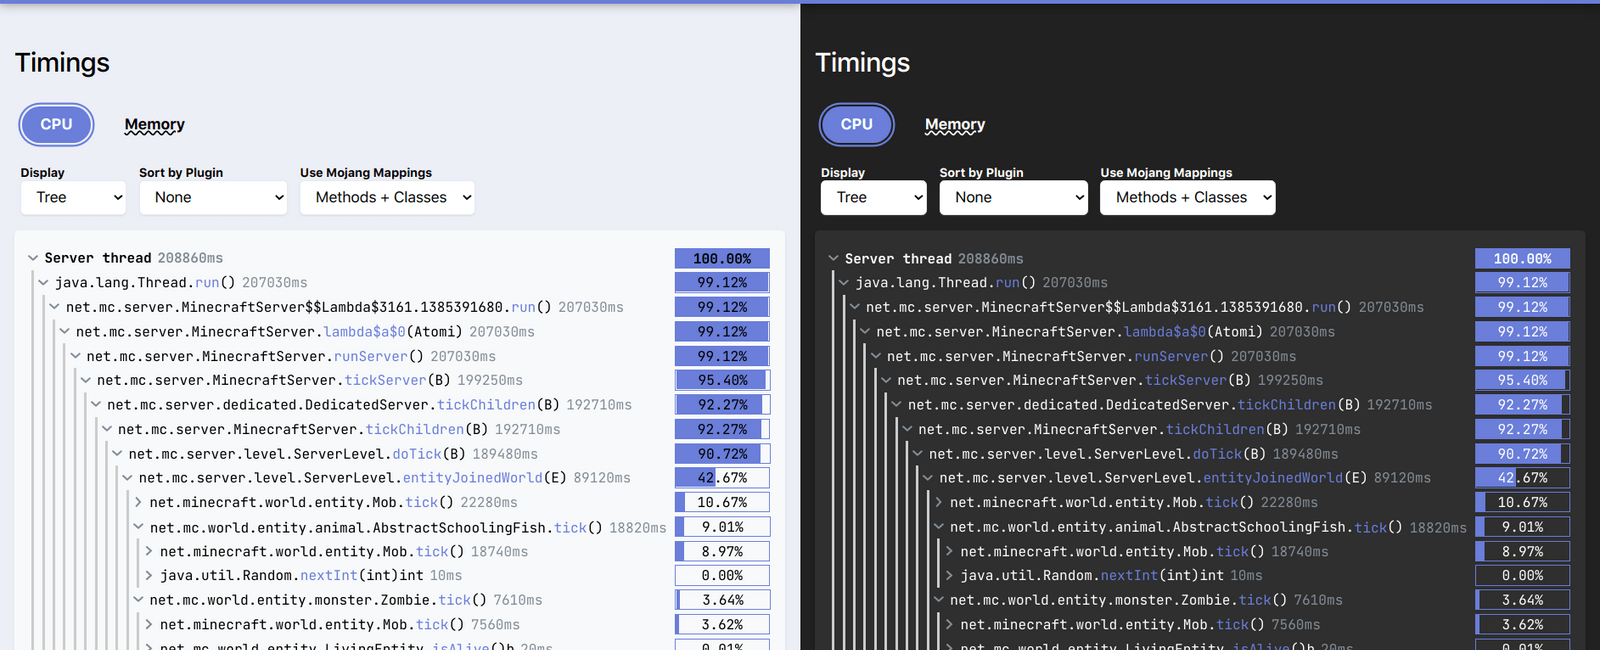This screenshot has height=650, width=1600.
Task: Collapse Zombie.tick node in light panel
Action: point(138,600)
